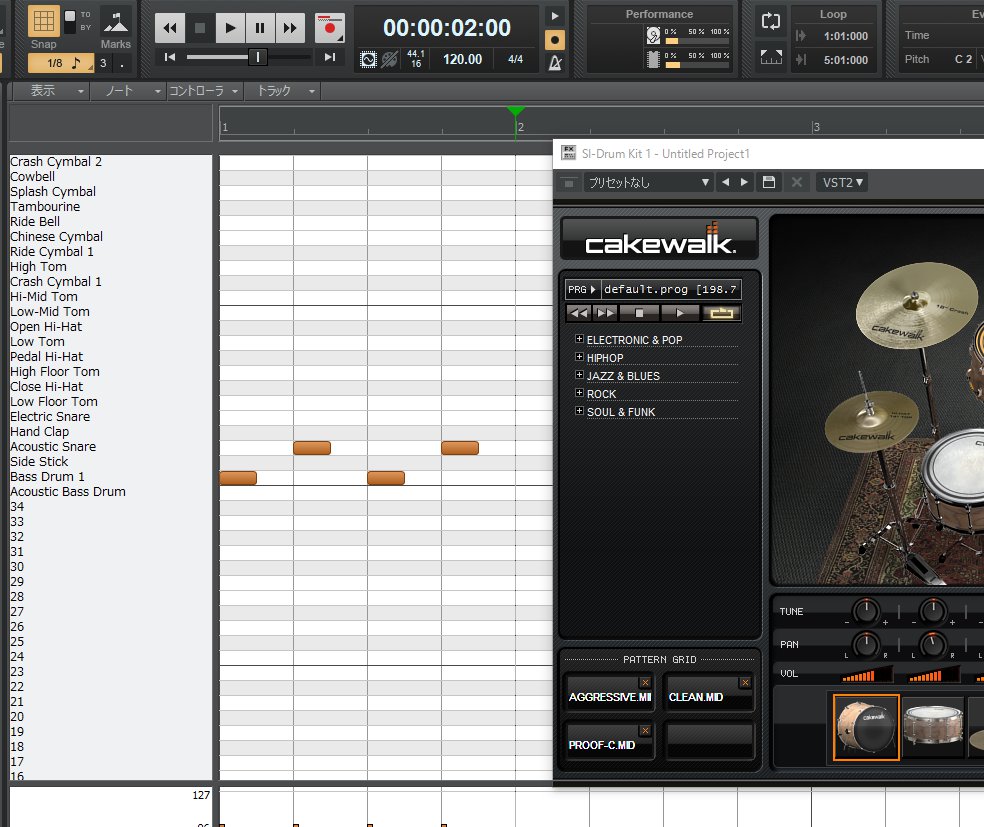984x827 pixels.
Task: Click the transport position slider handle
Action: (x=257, y=57)
